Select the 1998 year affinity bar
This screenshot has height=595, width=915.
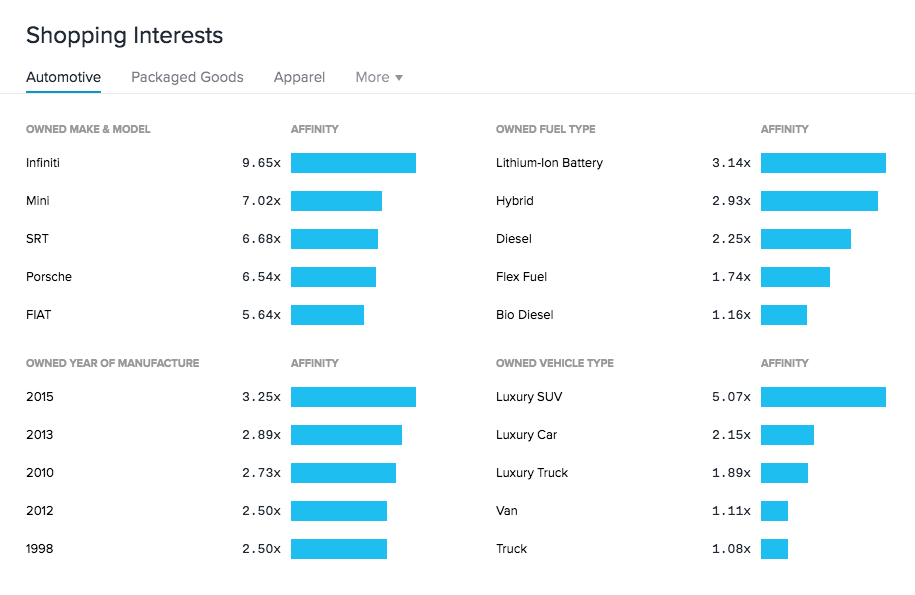click(339, 549)
